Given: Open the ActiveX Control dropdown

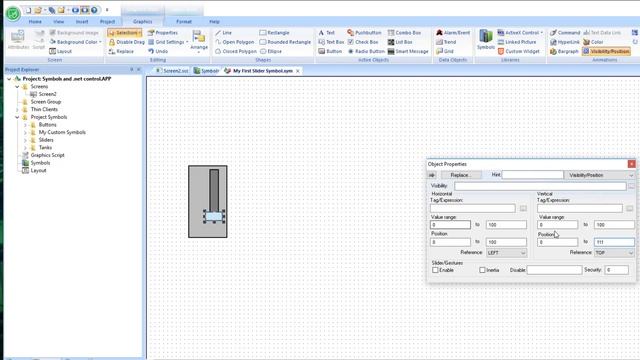Looking at the screenshot, I should pos(520,33).
